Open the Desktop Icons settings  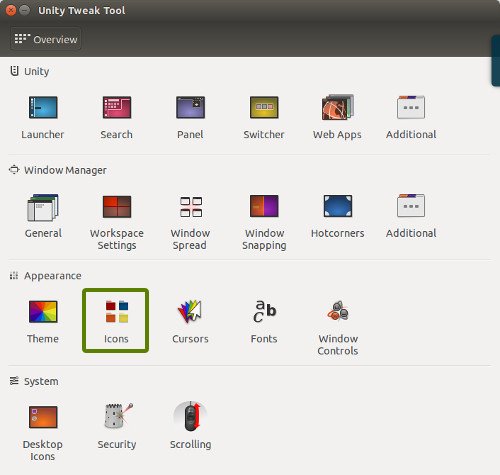[43, 417]
